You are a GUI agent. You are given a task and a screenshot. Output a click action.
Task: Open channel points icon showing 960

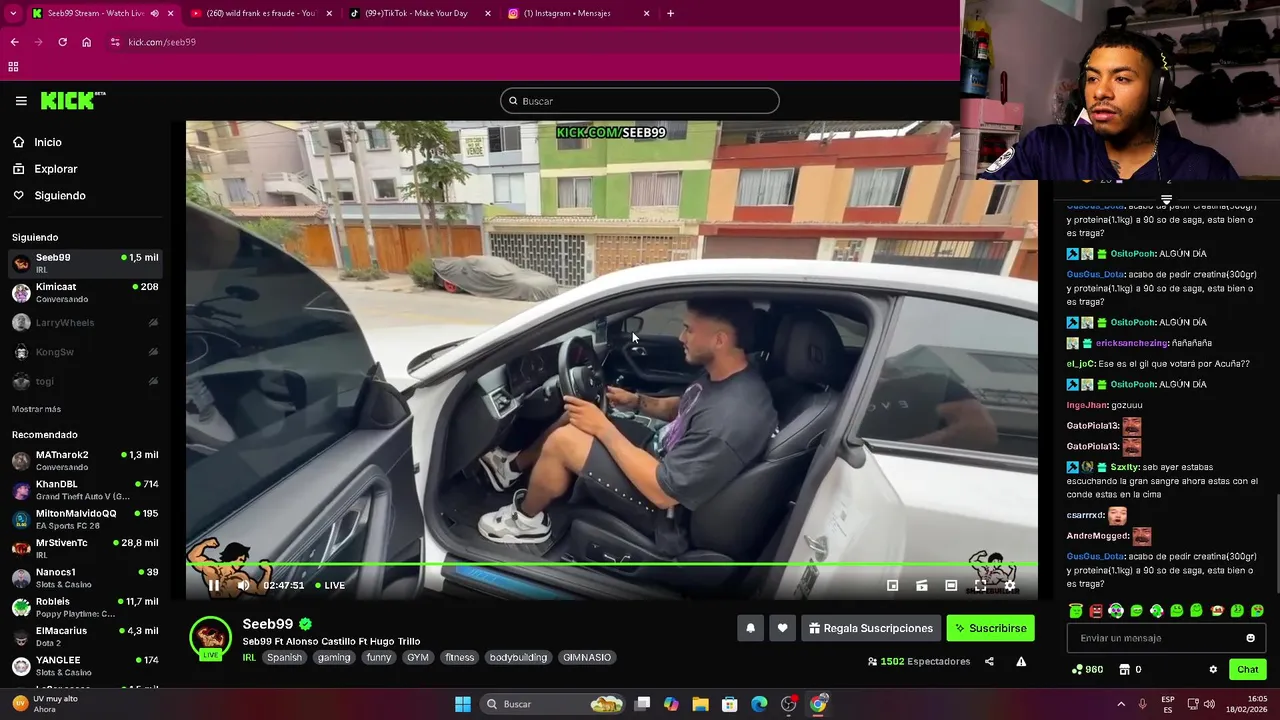pyautogui.click(x=1087, y=670)
